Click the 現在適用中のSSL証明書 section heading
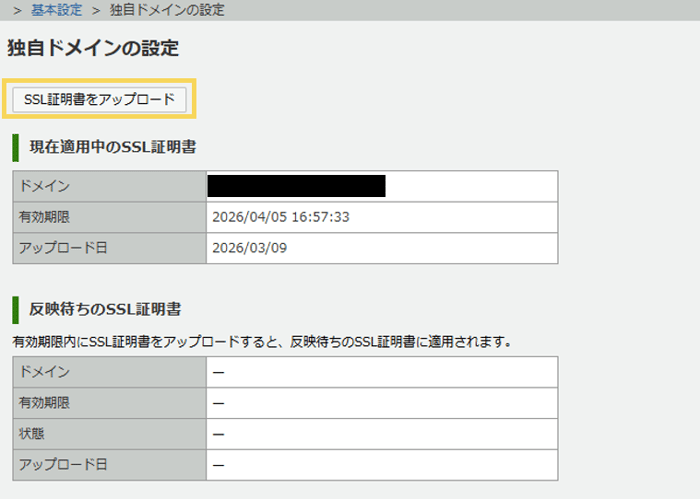The image size is (700, 499). coord(112,147)
